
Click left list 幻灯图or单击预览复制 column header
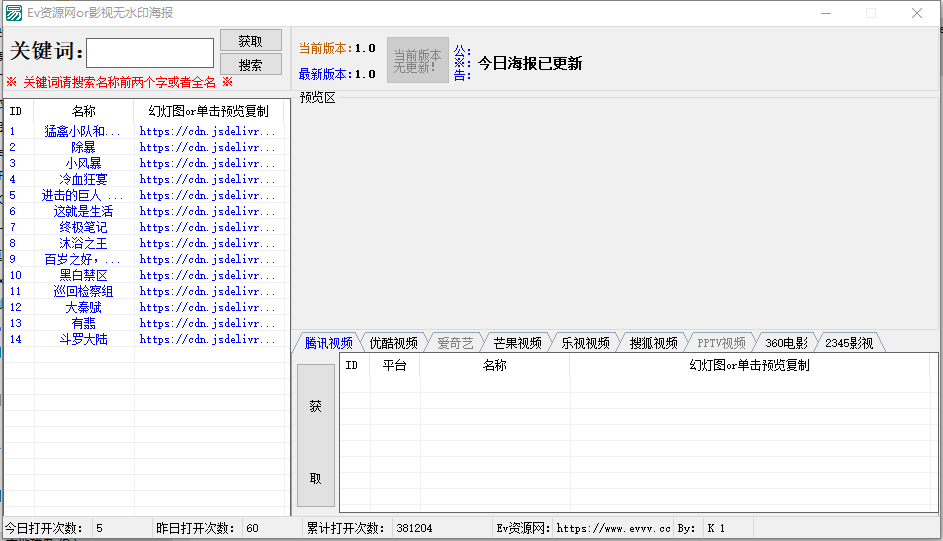point(209,111)
